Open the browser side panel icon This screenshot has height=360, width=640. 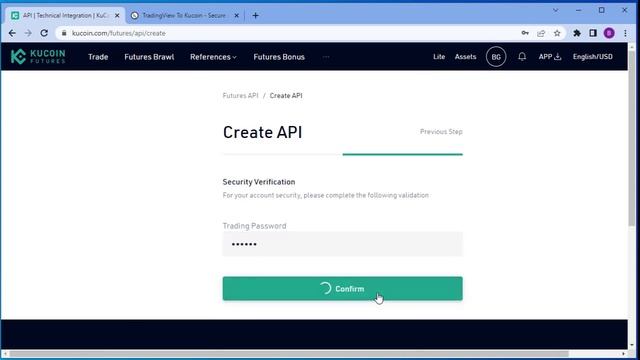[593, 33]
